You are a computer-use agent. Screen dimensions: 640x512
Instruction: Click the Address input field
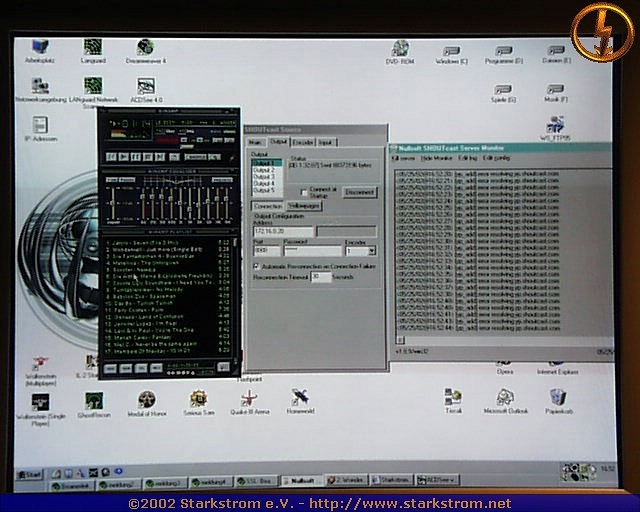click(x=283, y=231)
